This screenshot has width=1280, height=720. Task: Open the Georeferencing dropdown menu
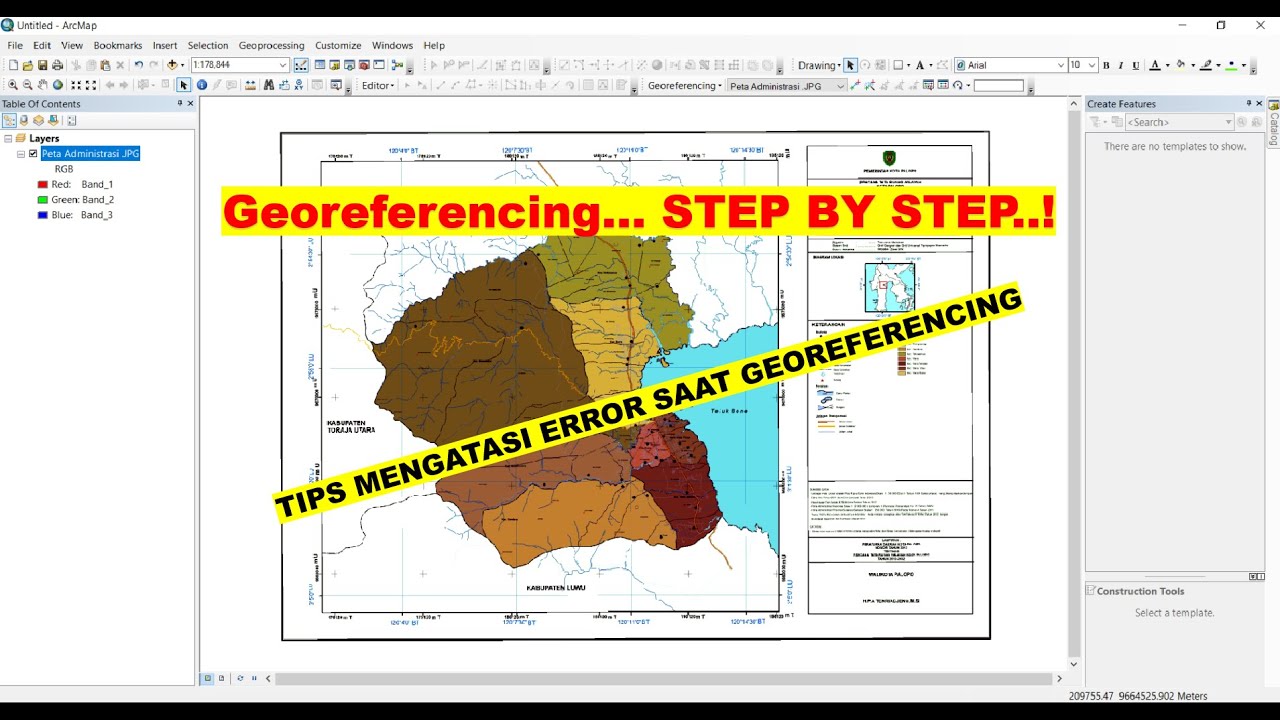(685, 85)
